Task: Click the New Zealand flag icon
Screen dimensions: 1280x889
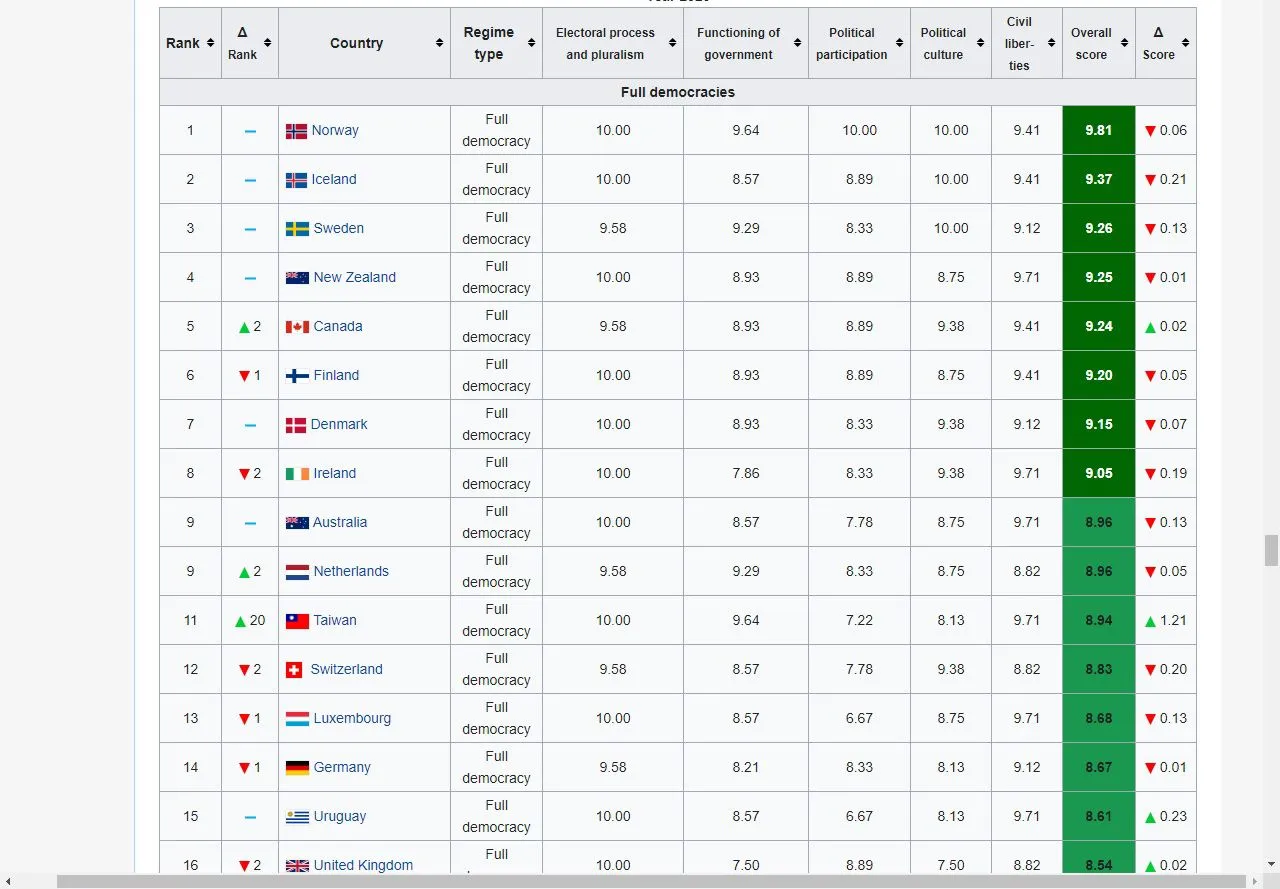Action: click(296, 277)
